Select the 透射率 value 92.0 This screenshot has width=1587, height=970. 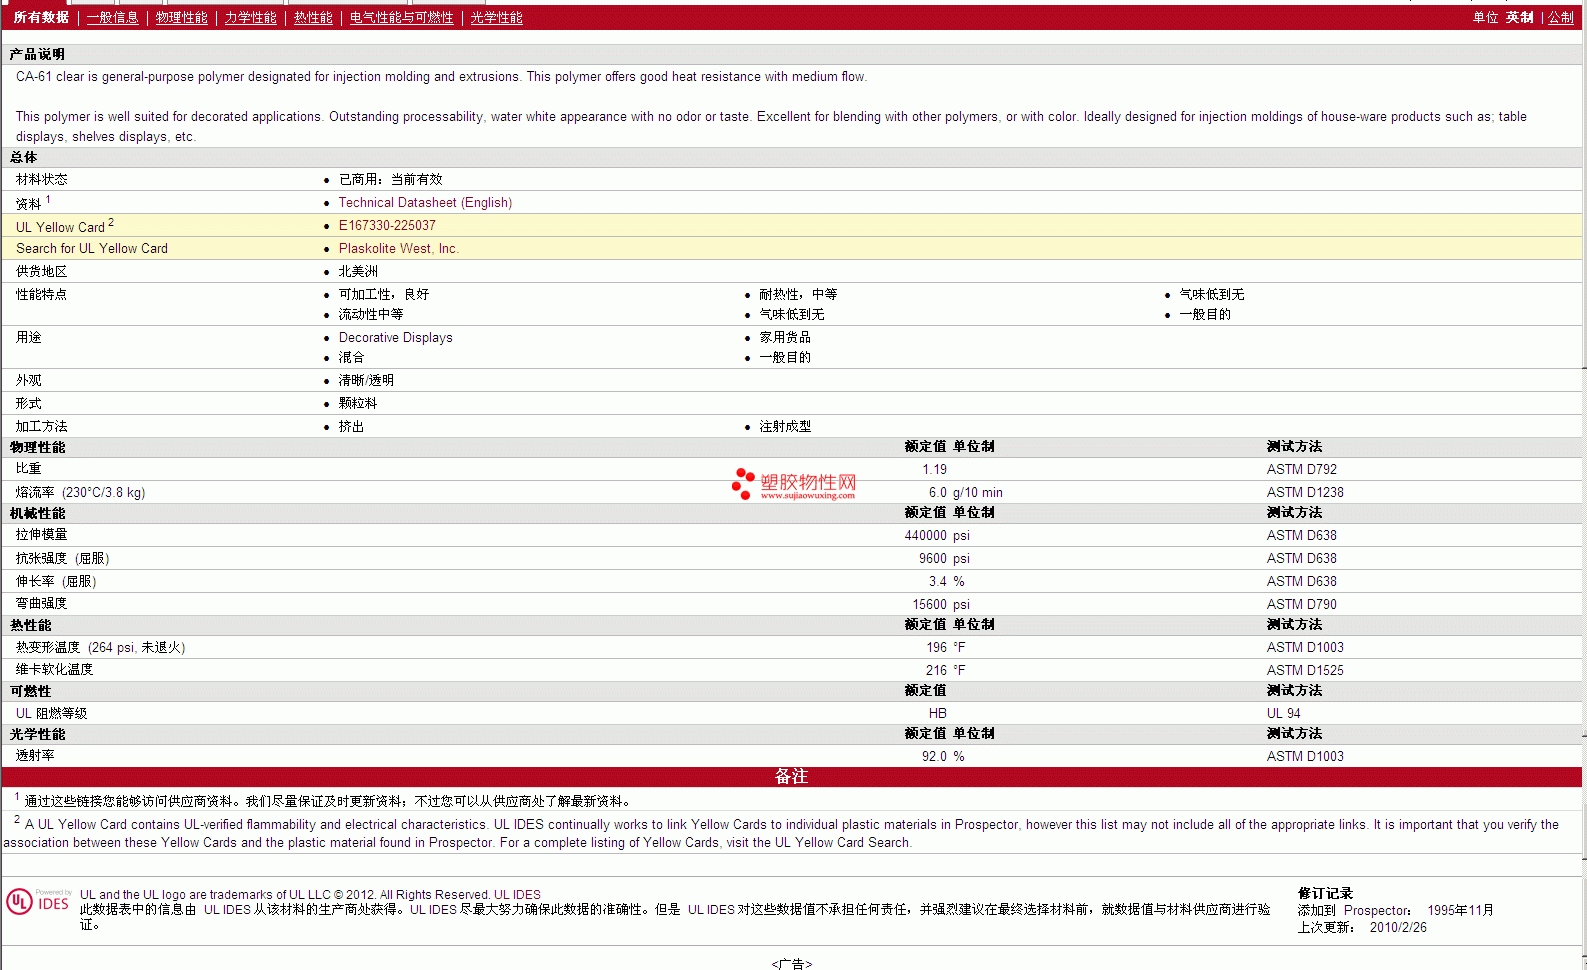click(934, 757)
